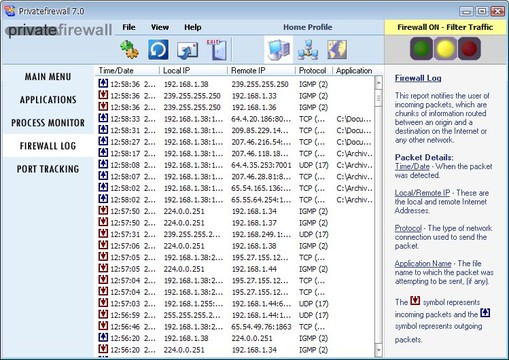Open the Help menu

click(x=193, y=27)
